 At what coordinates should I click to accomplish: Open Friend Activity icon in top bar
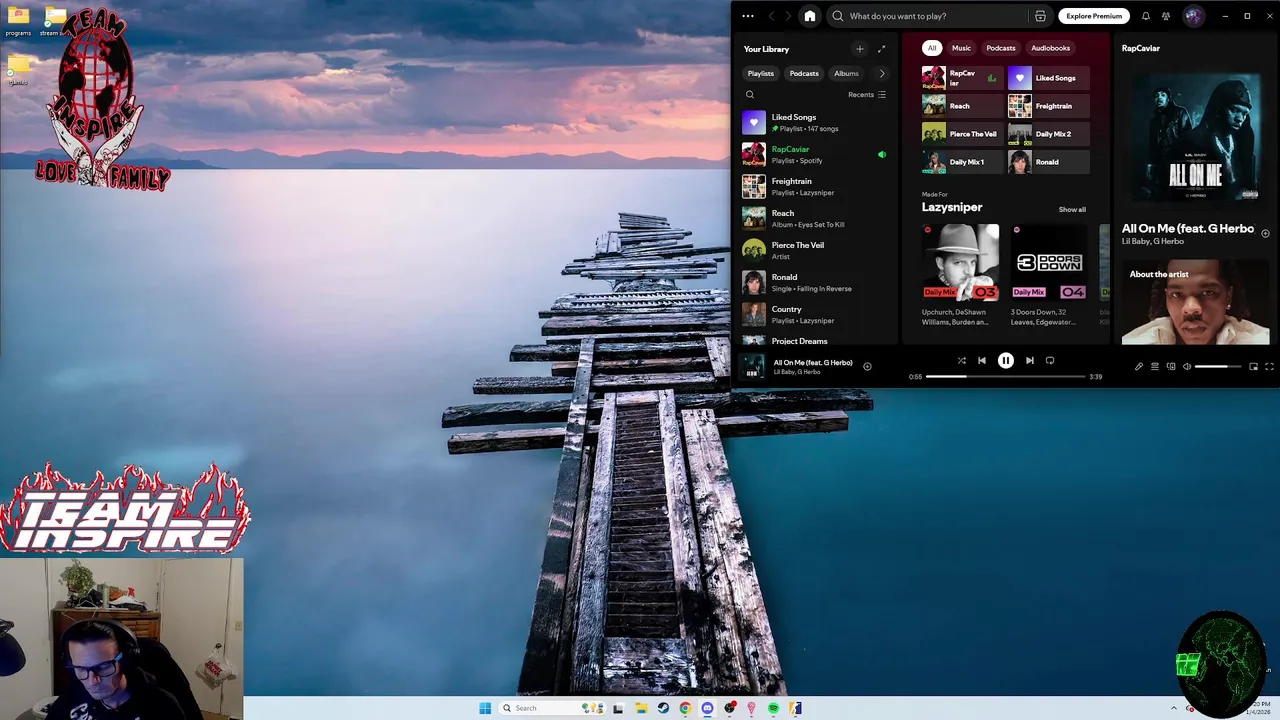click(1166, 16)
